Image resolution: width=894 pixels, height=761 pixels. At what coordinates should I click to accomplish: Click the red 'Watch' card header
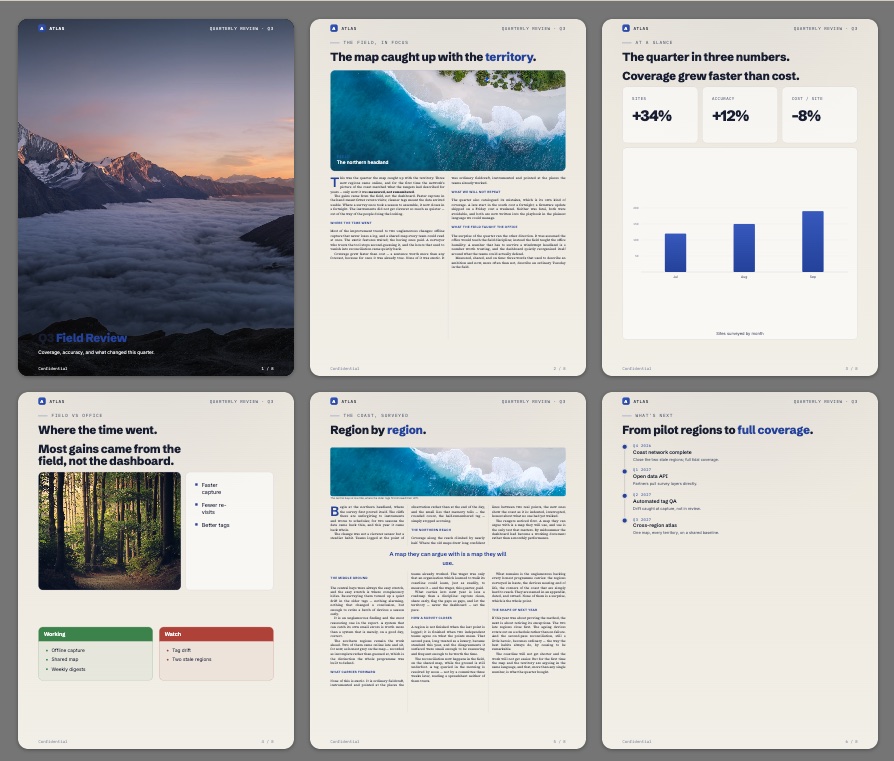coord(216,634)
